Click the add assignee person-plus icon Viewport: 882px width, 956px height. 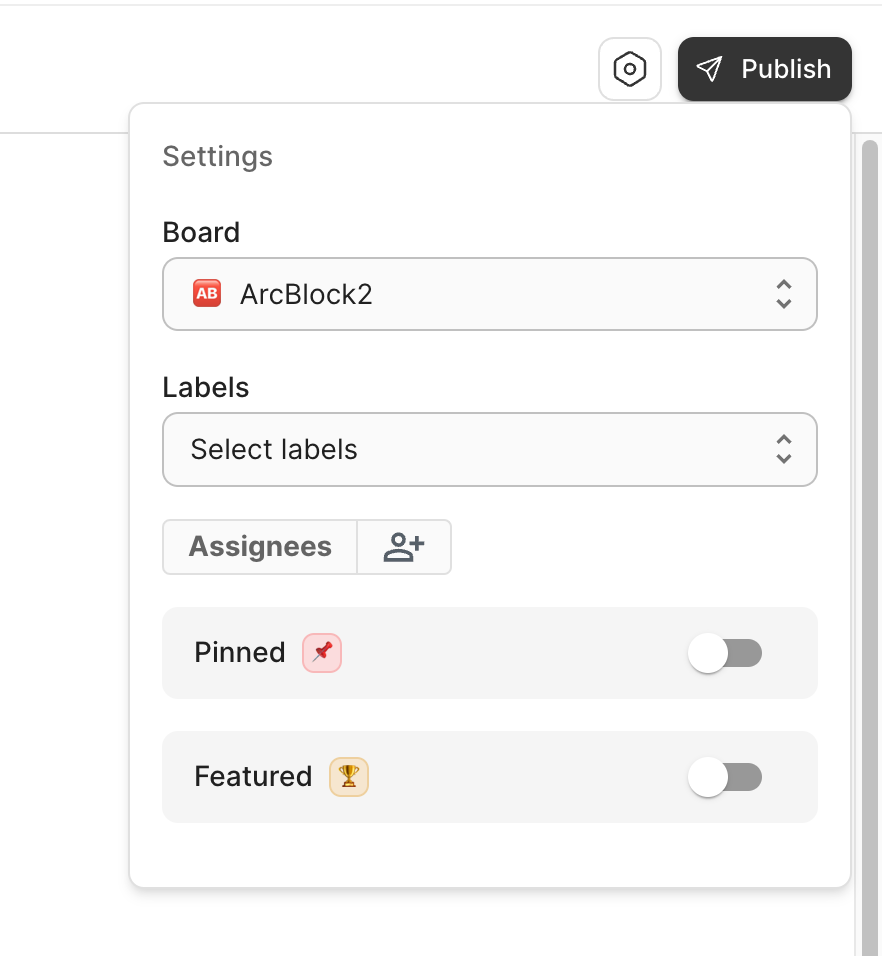coord(404,547)
